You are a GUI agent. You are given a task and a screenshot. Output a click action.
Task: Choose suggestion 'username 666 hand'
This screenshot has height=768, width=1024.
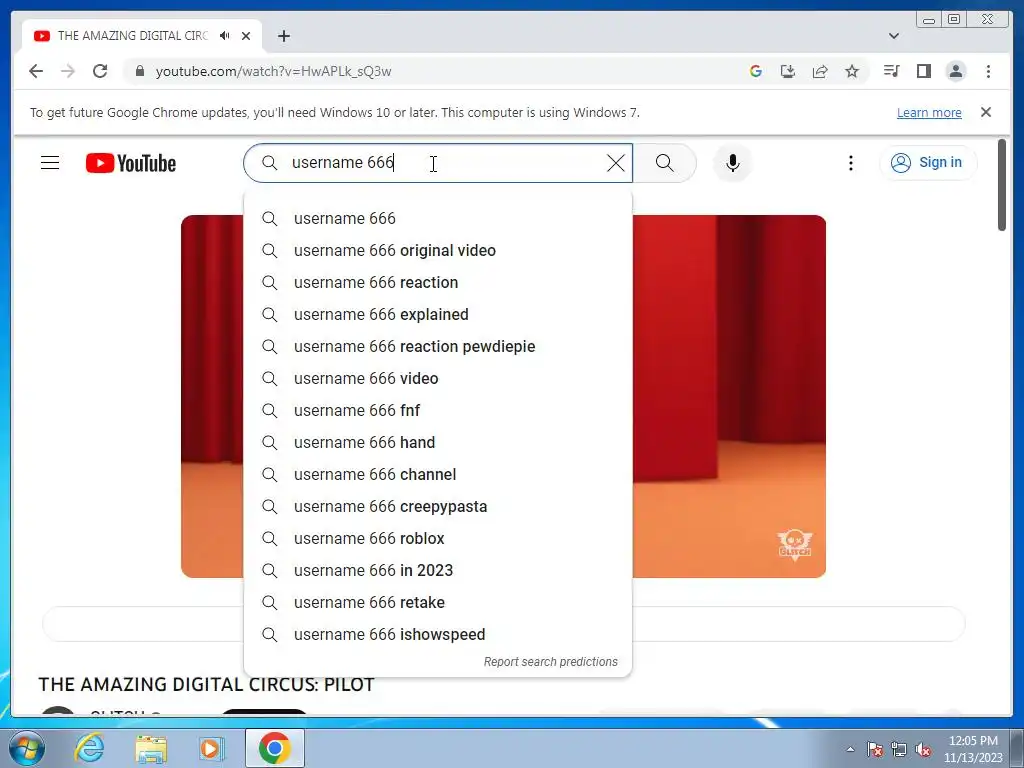click(438, 442)
